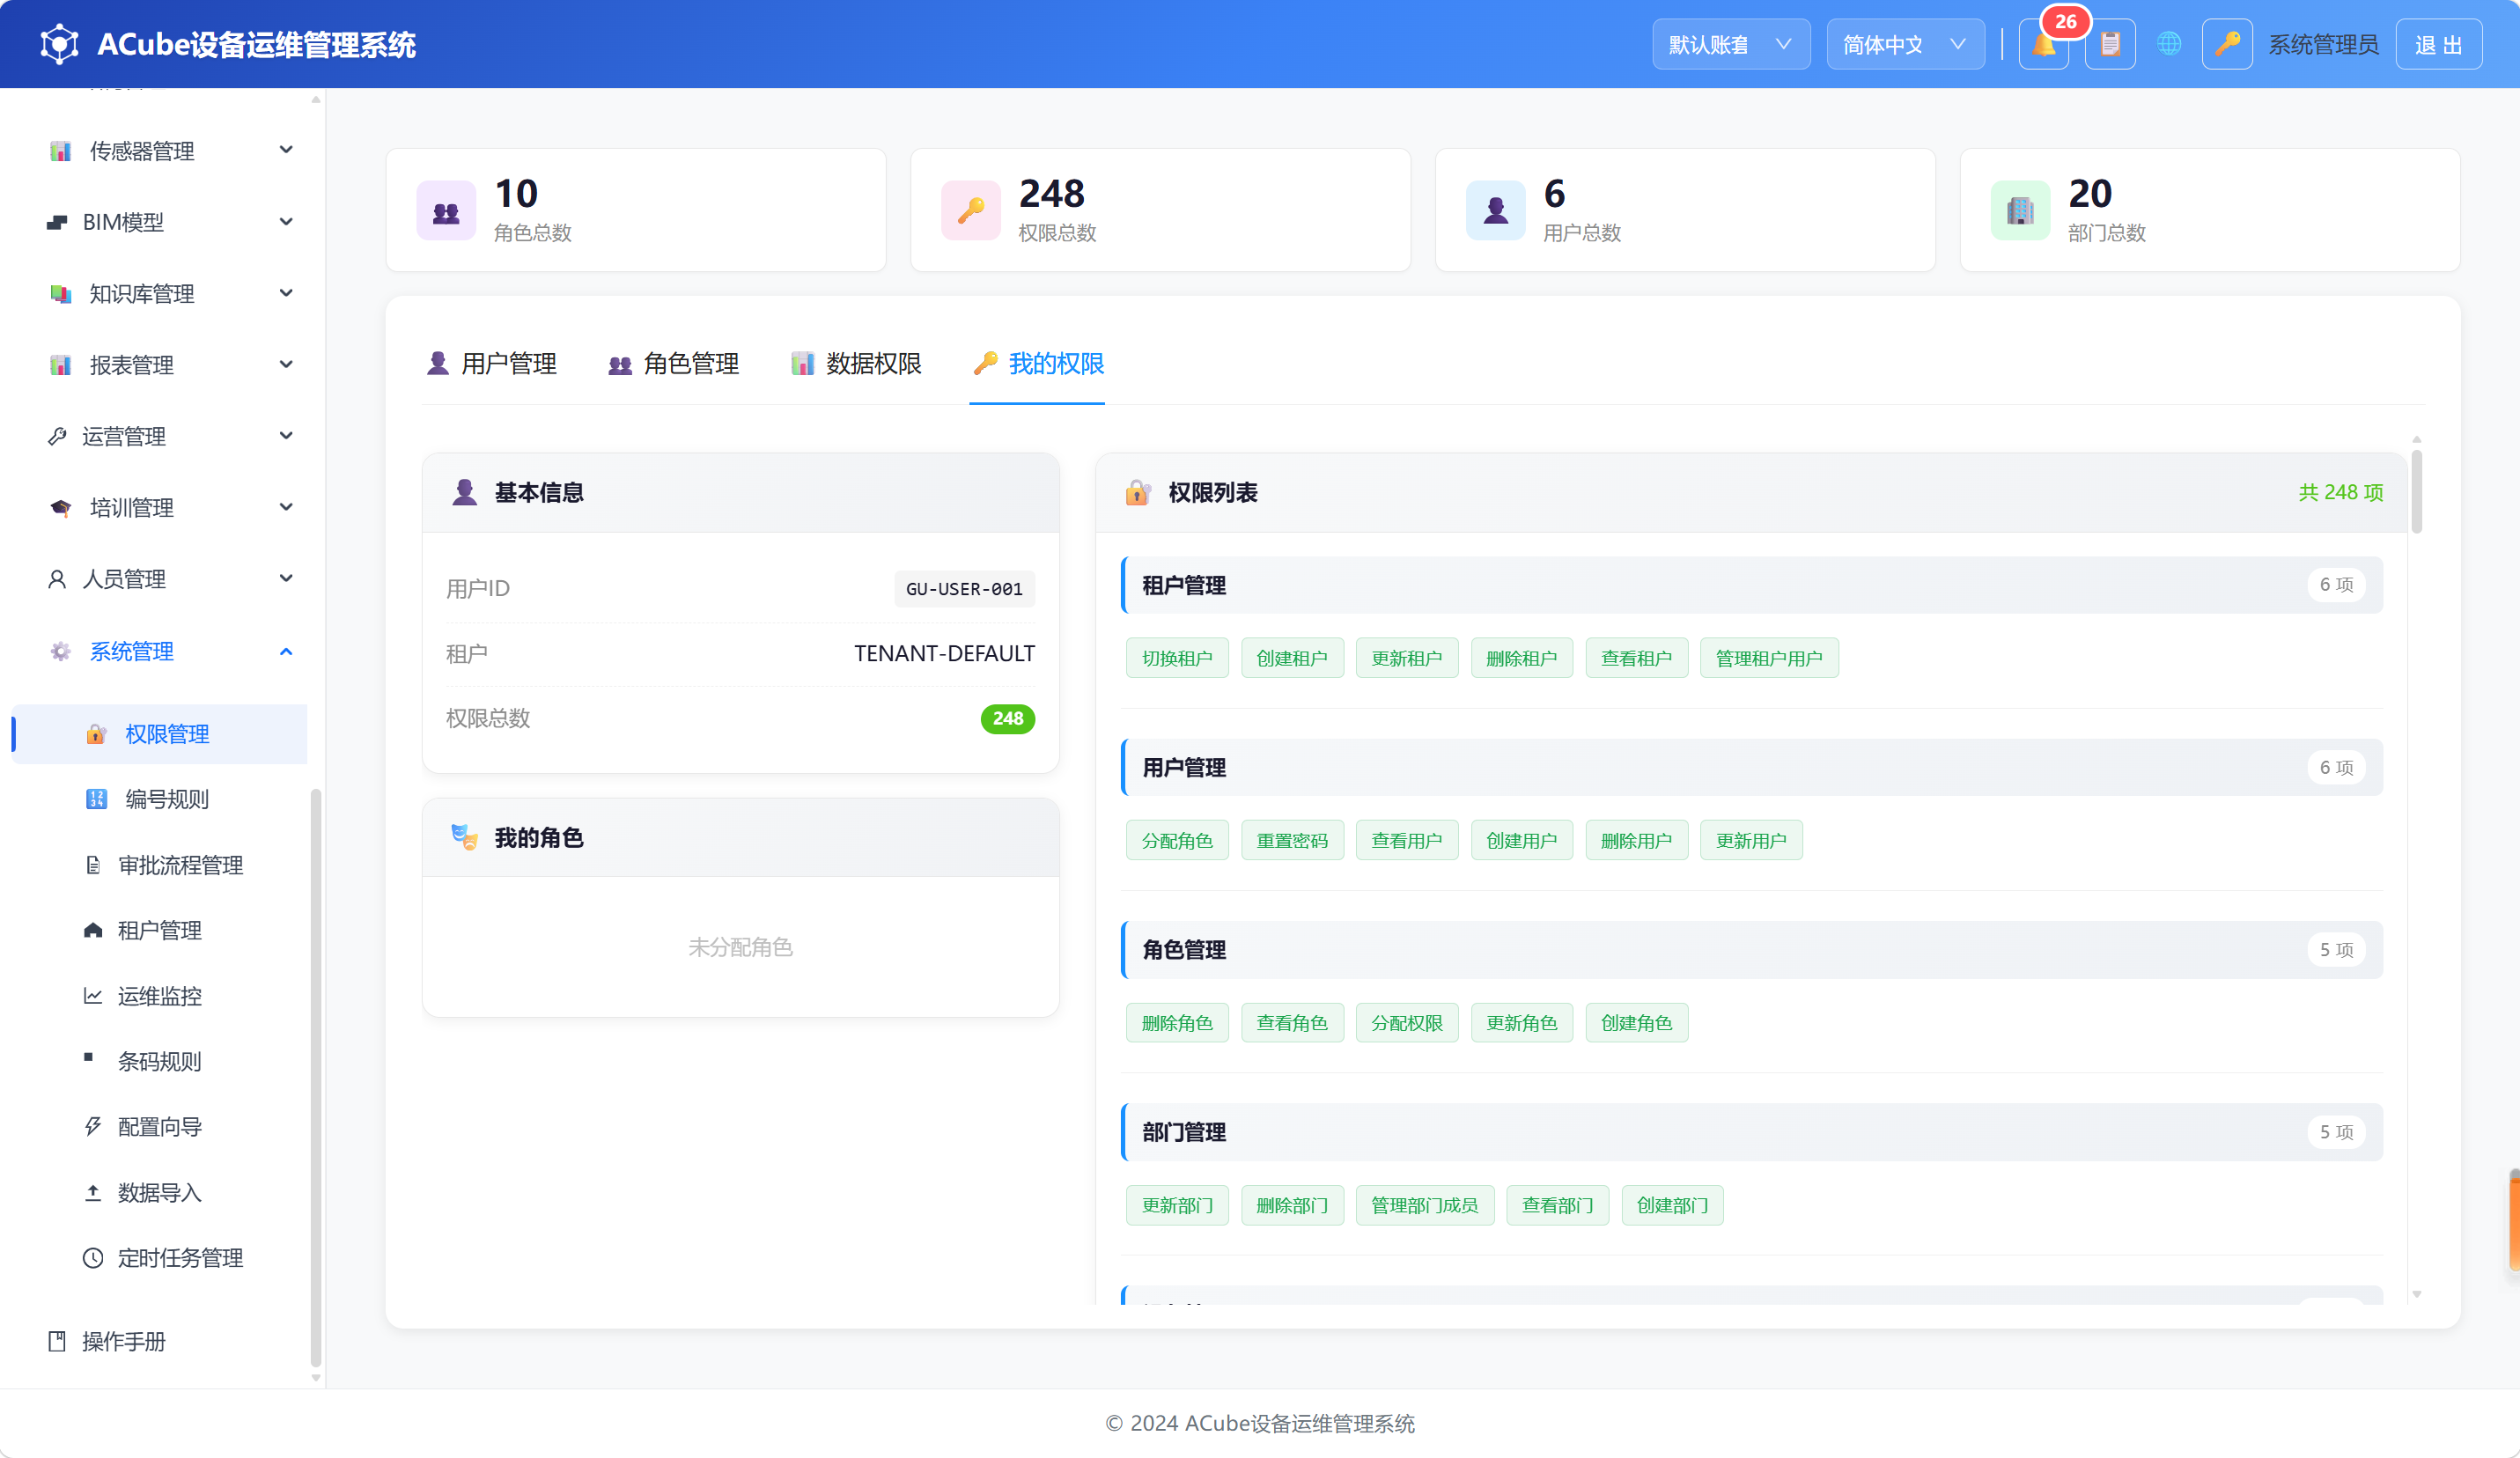Open 数据导入 in the sidebar

pyautogui.click(x=160, y=1193)
